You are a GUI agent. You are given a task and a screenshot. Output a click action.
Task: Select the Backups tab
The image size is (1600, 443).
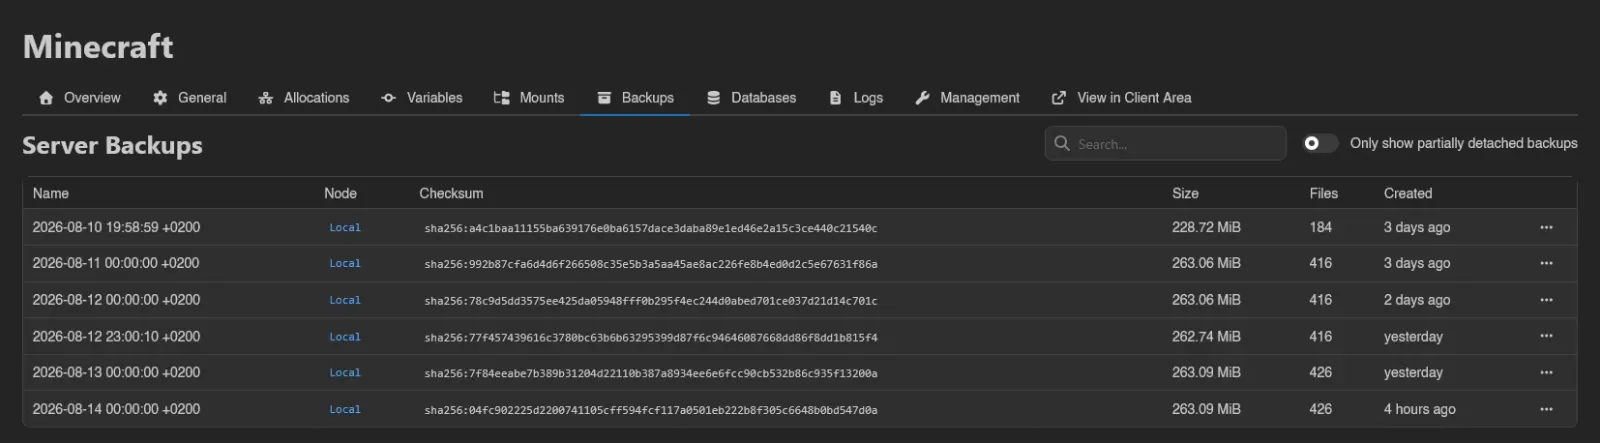635,98
